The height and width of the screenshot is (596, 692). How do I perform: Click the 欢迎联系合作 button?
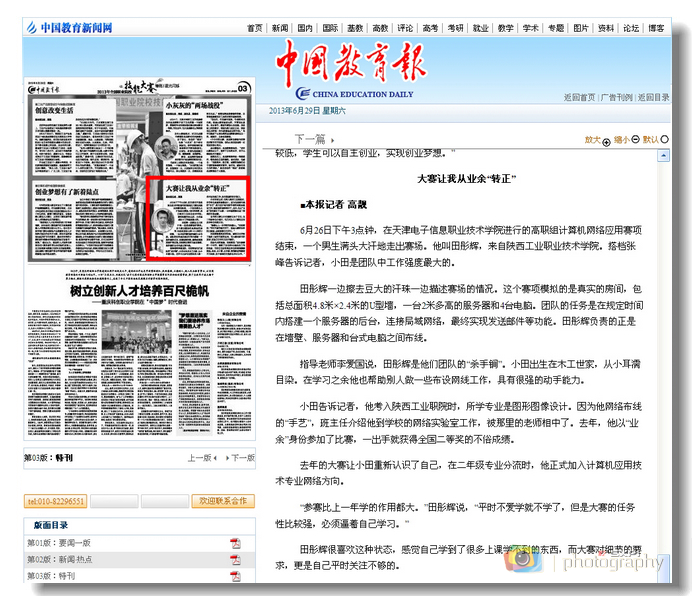221,500
